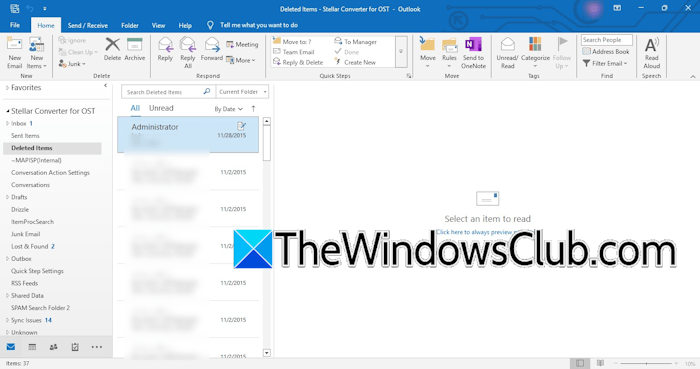Expand the Favorites section

tap(7, 88)
